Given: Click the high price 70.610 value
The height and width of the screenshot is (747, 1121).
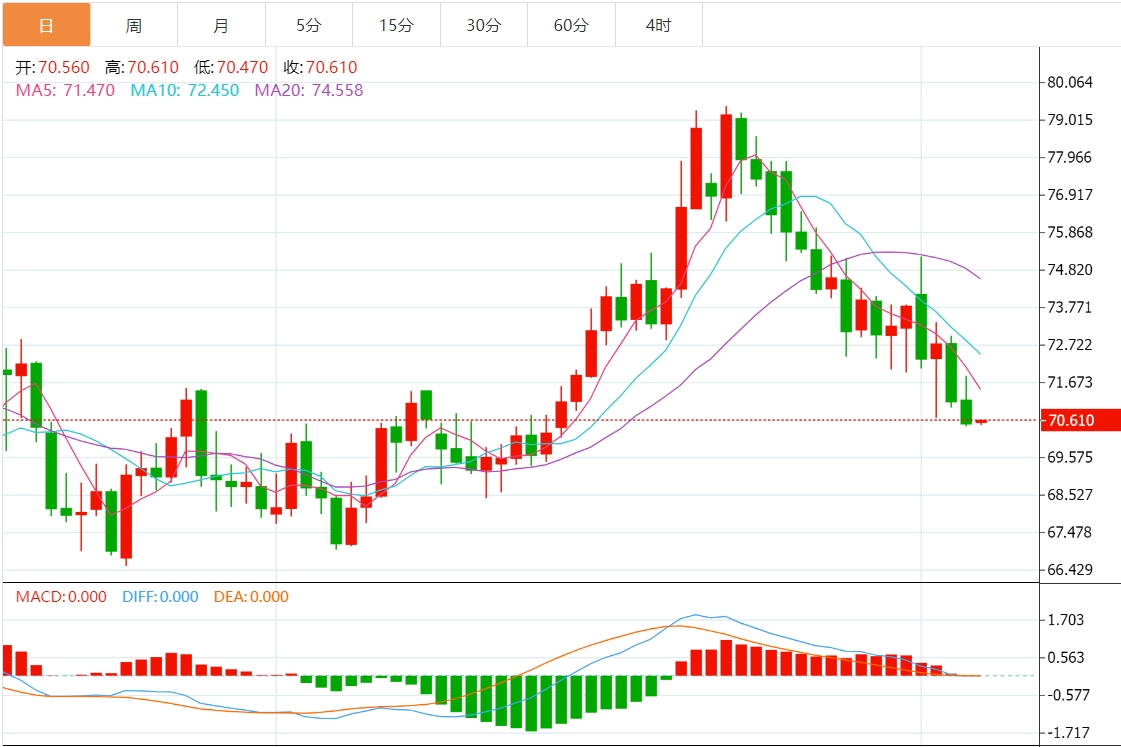Looking at the screenshot, I should point(153,67).
